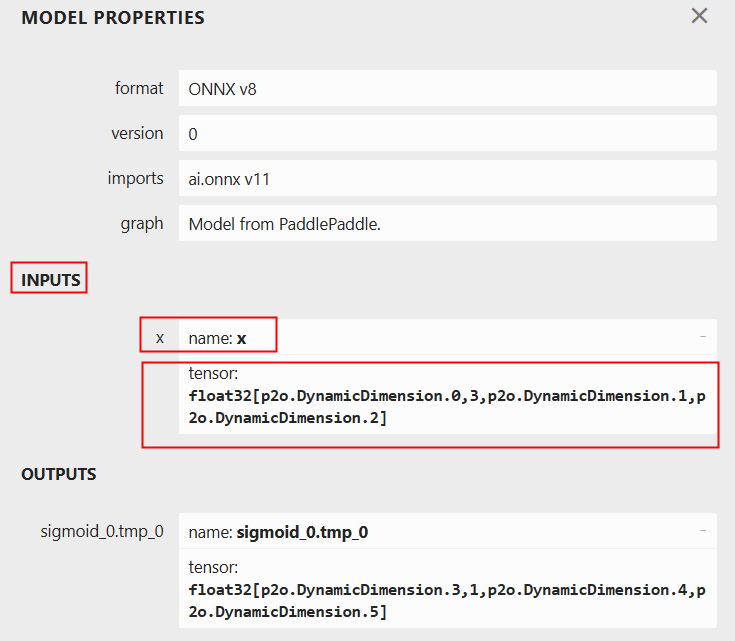Click the graph property label
Viewport: 735px width, 641px height.
141,223
